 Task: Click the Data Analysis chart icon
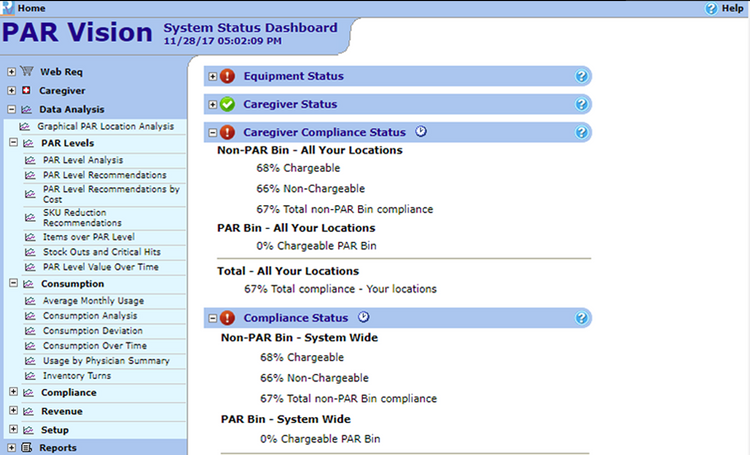coord(26,110)
